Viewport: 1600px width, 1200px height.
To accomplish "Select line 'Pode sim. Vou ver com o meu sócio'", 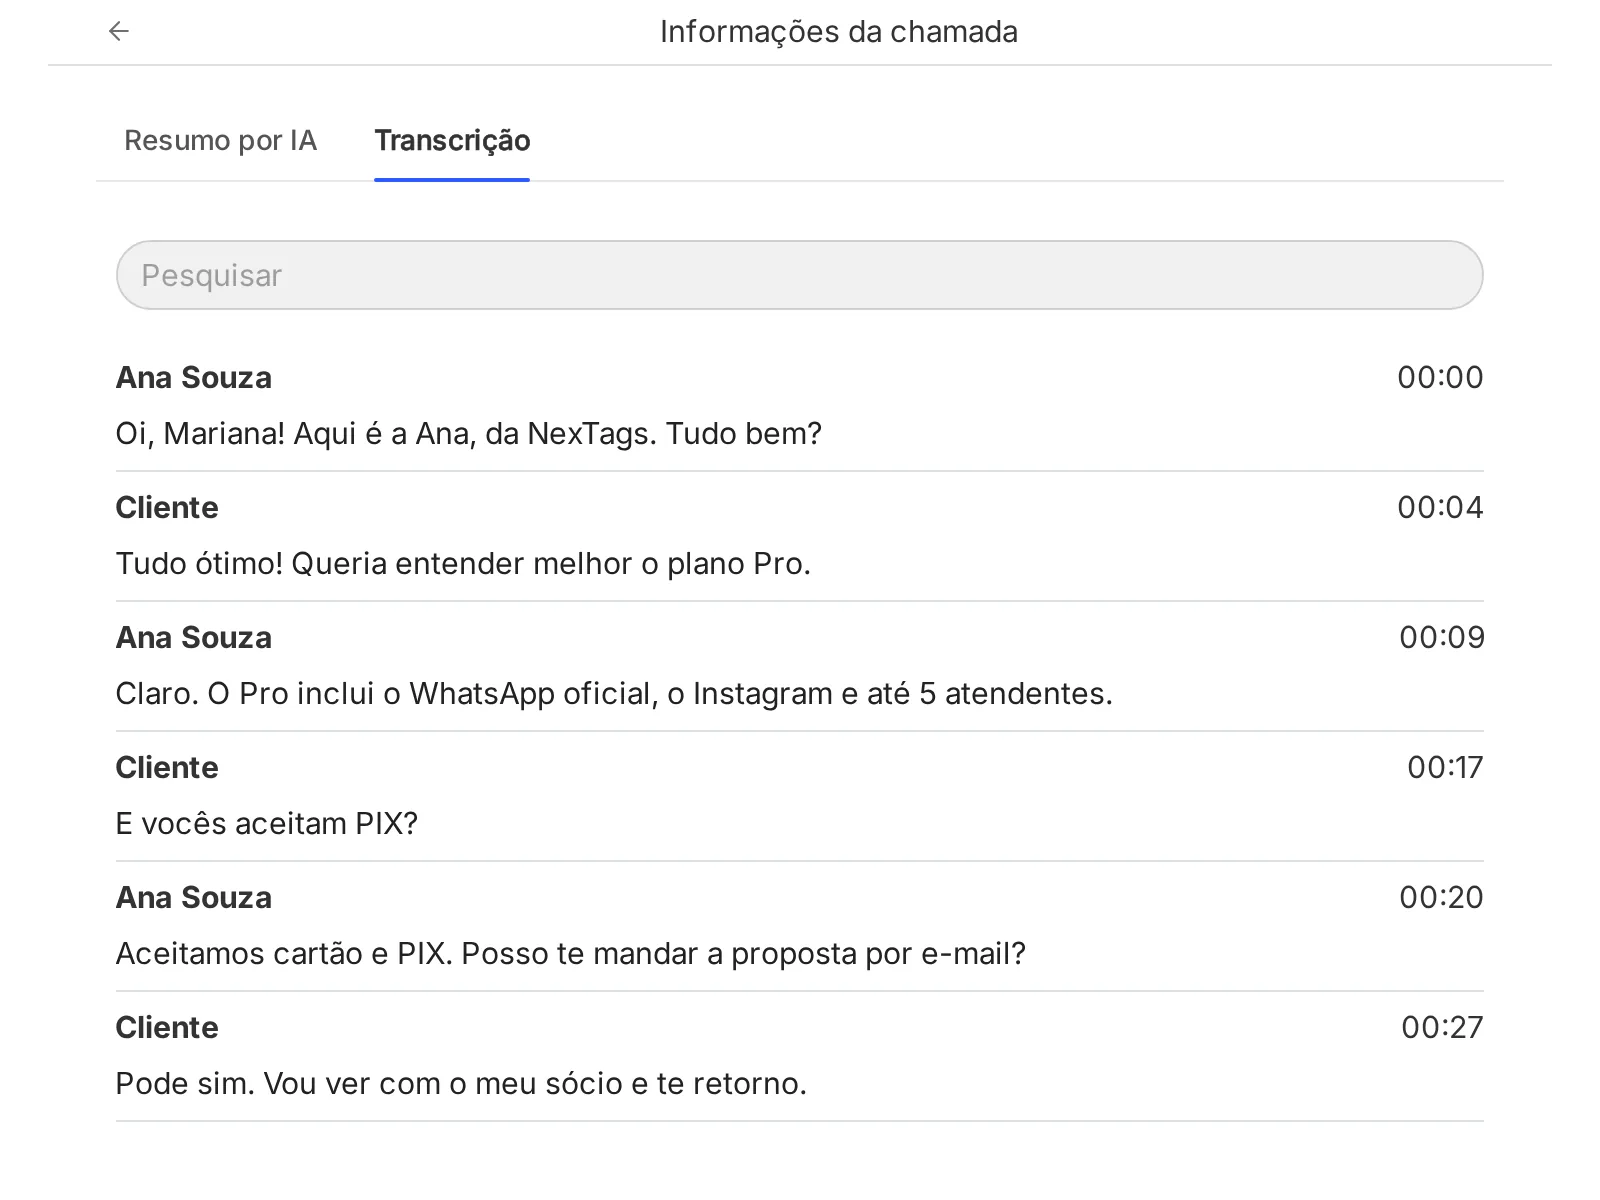I will tap(461, 1083).
